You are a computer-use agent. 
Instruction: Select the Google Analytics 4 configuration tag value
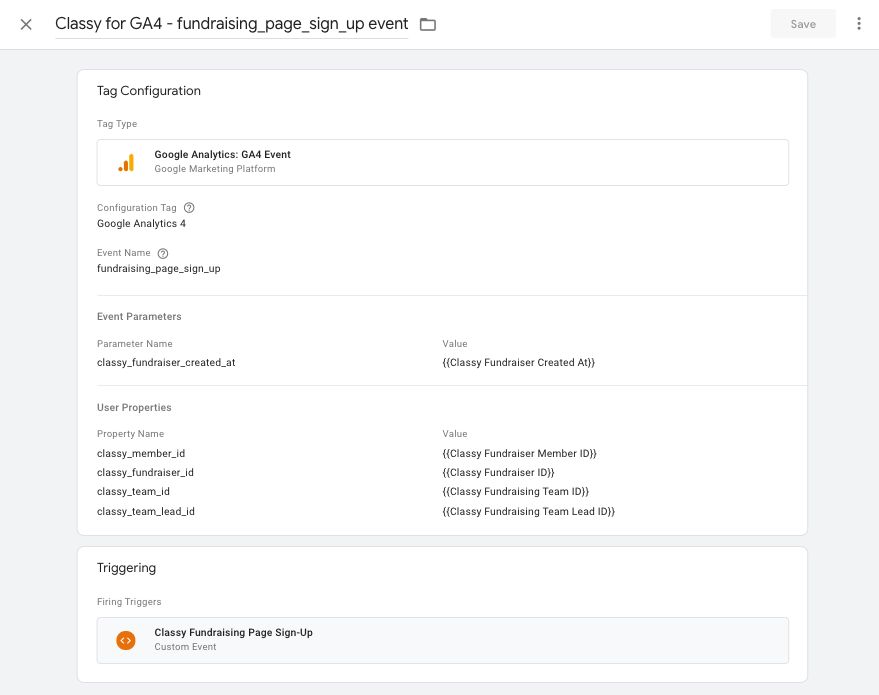point(141,224)
